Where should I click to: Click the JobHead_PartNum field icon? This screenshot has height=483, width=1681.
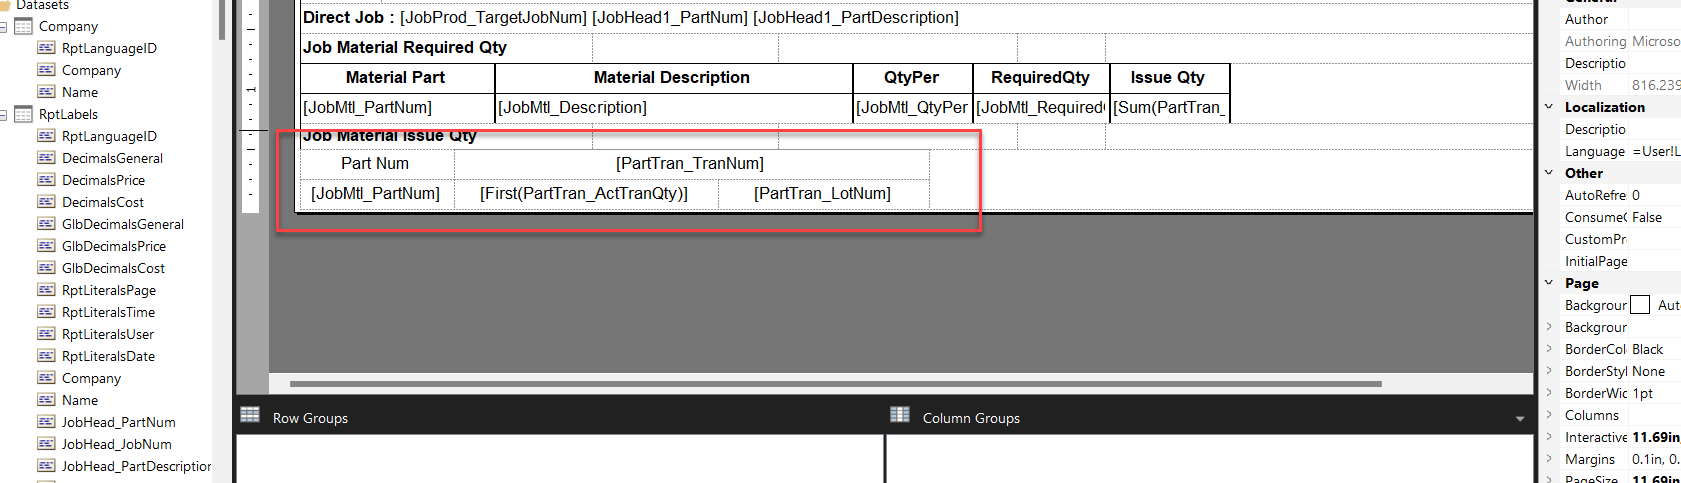click(46, 422)
